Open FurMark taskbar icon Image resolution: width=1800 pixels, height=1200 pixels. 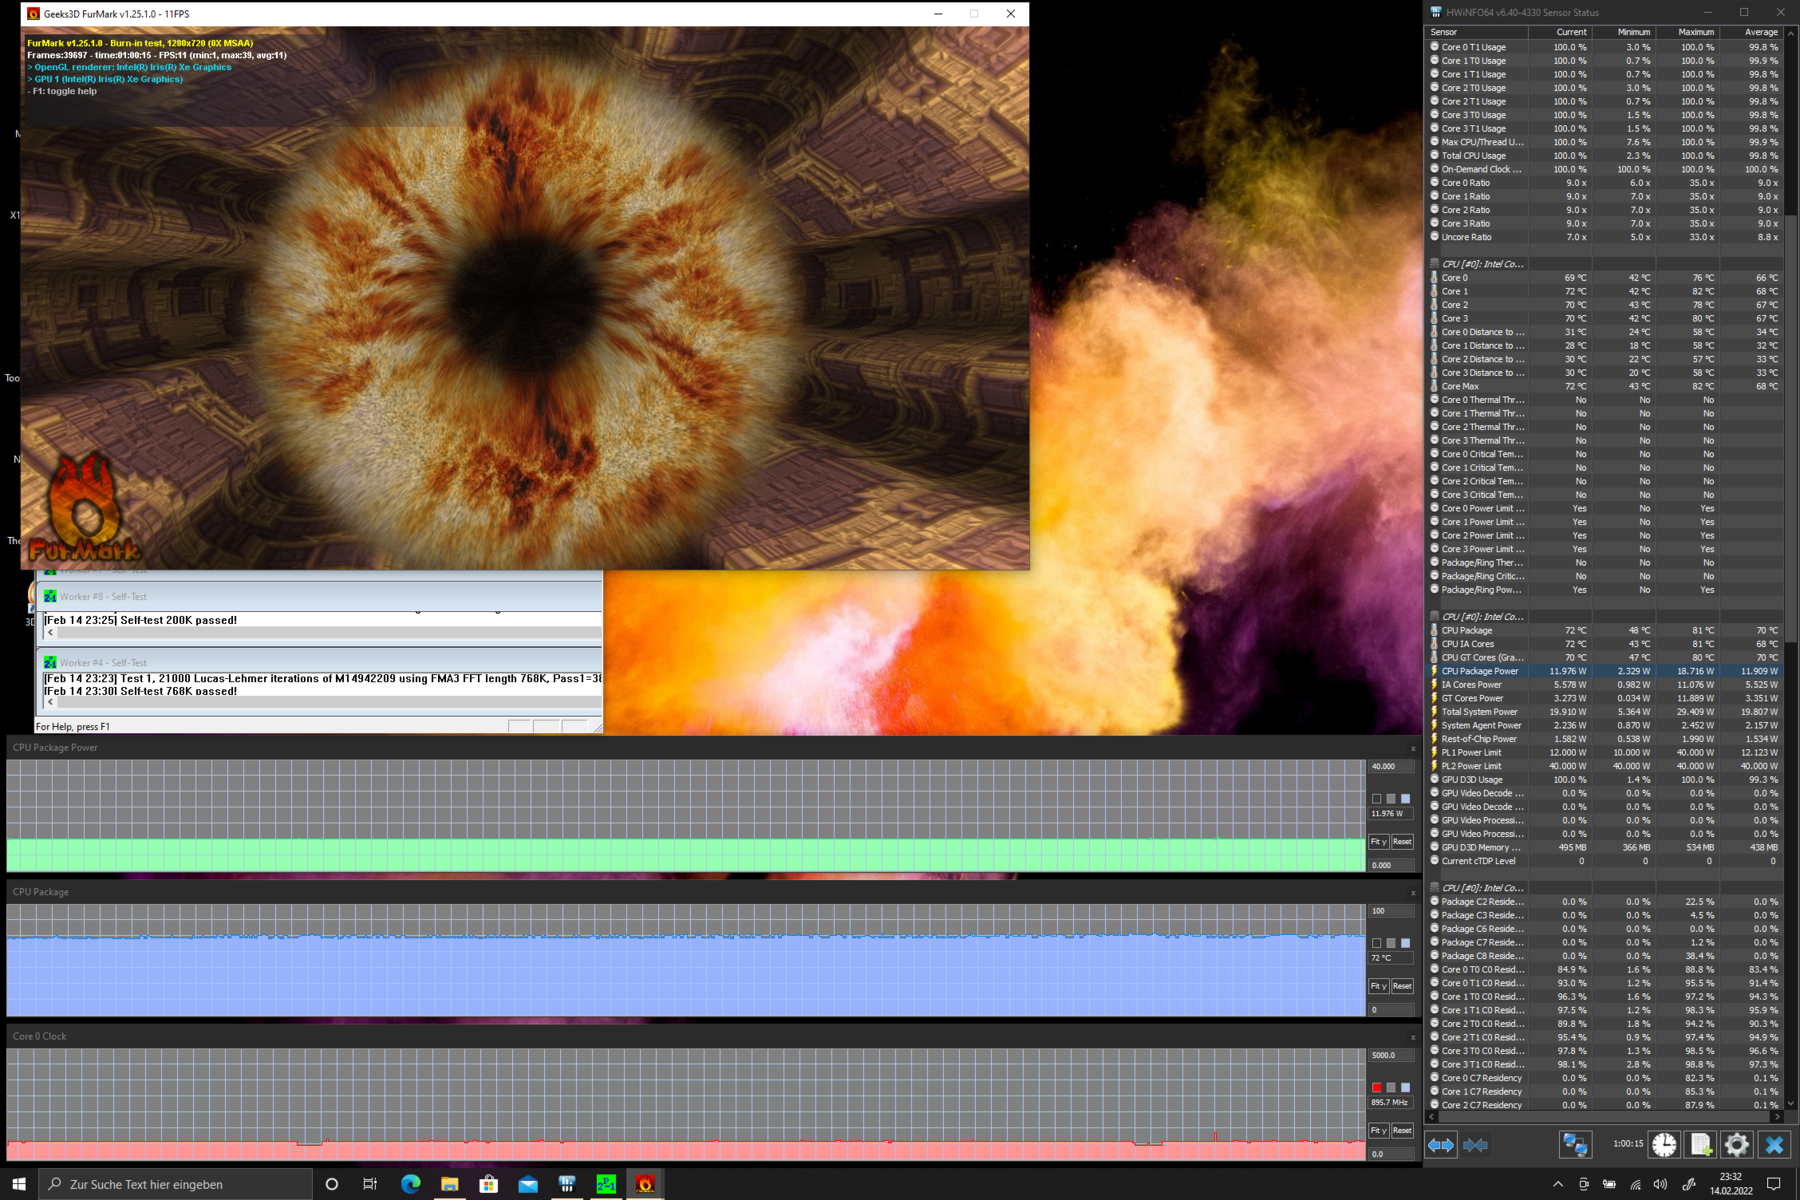tap(645, 1184)
